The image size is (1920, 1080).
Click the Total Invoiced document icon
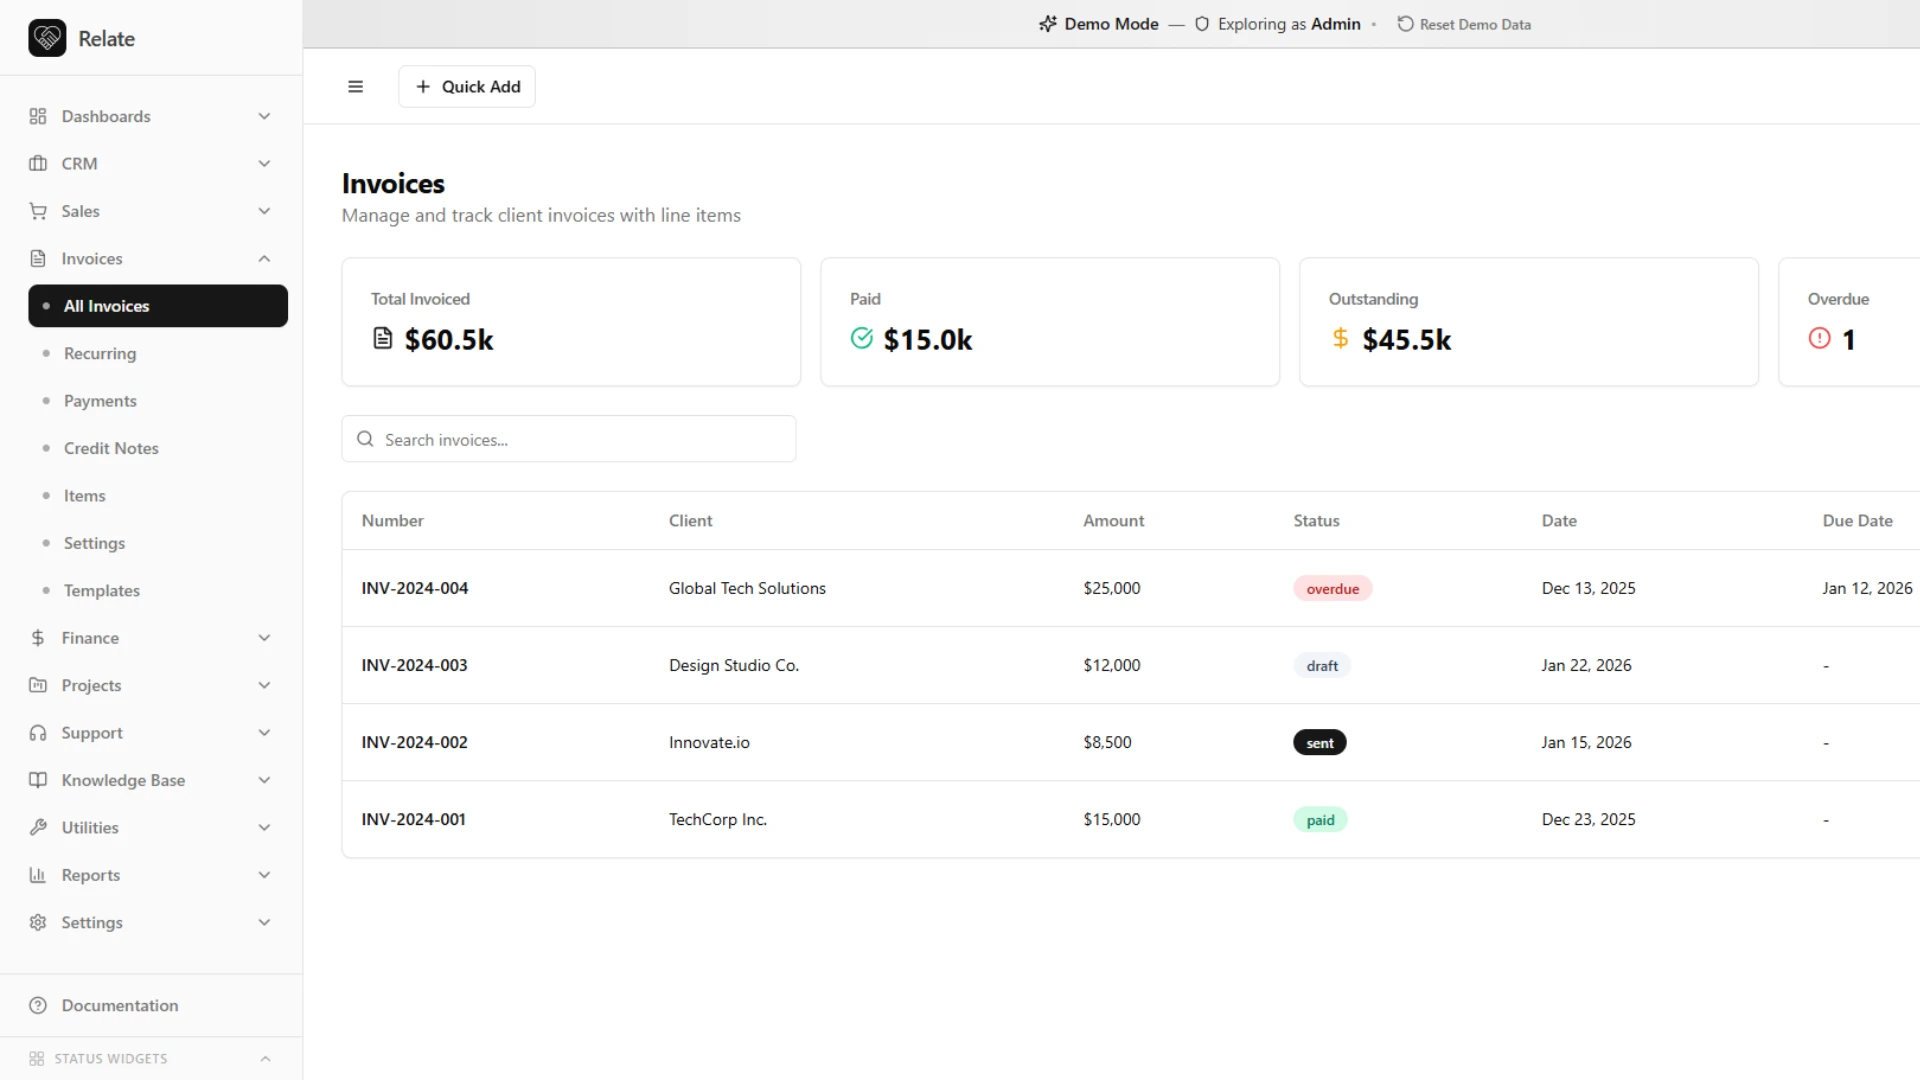(383, 338)
